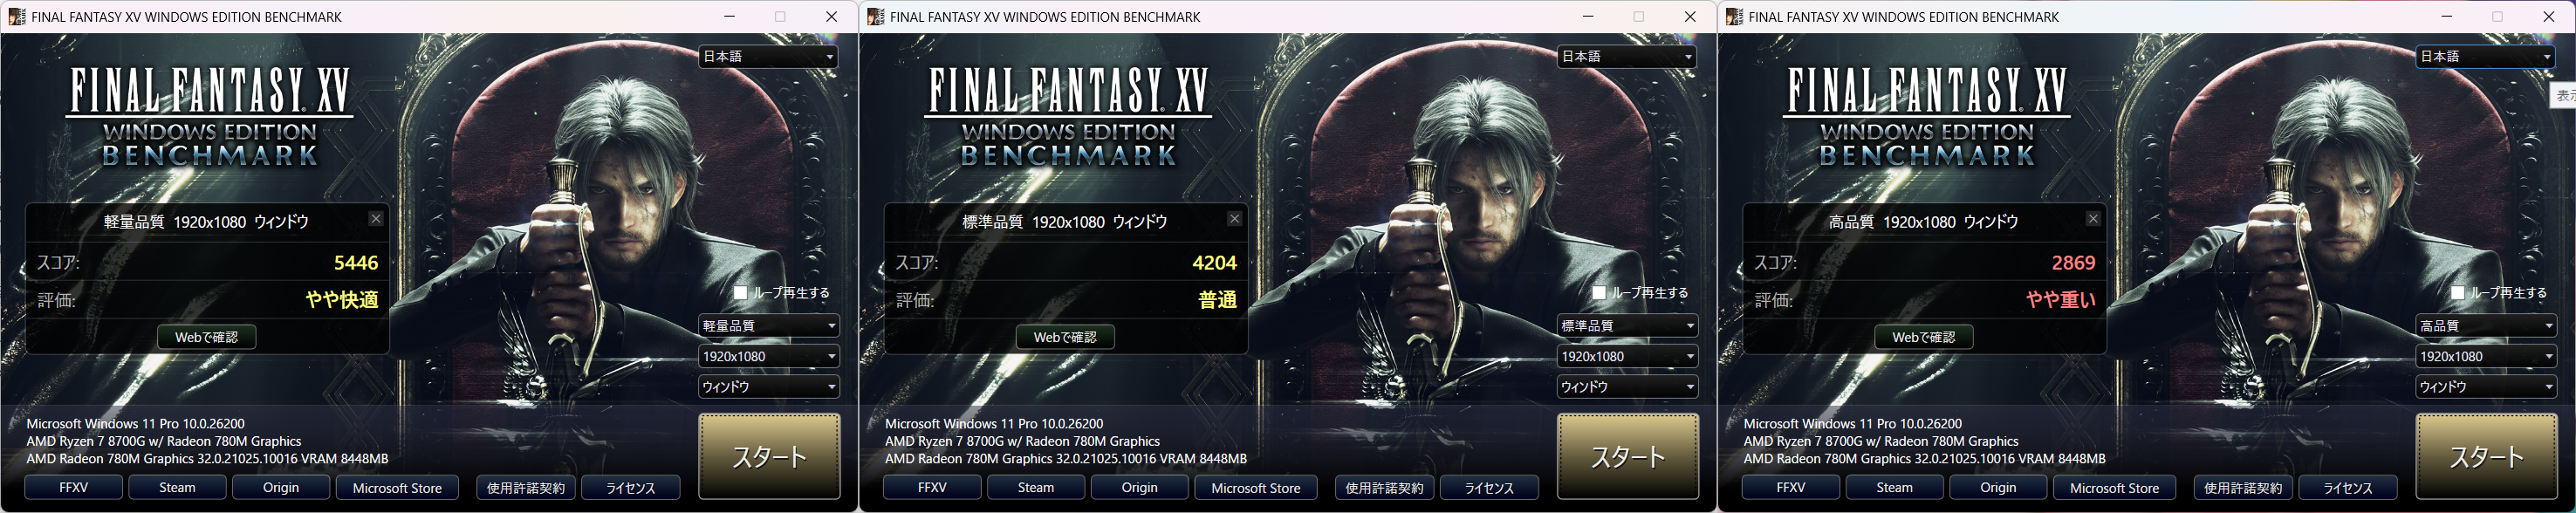
Task: Click the app icon in the middle window title bar
Action: click(875, 16)
